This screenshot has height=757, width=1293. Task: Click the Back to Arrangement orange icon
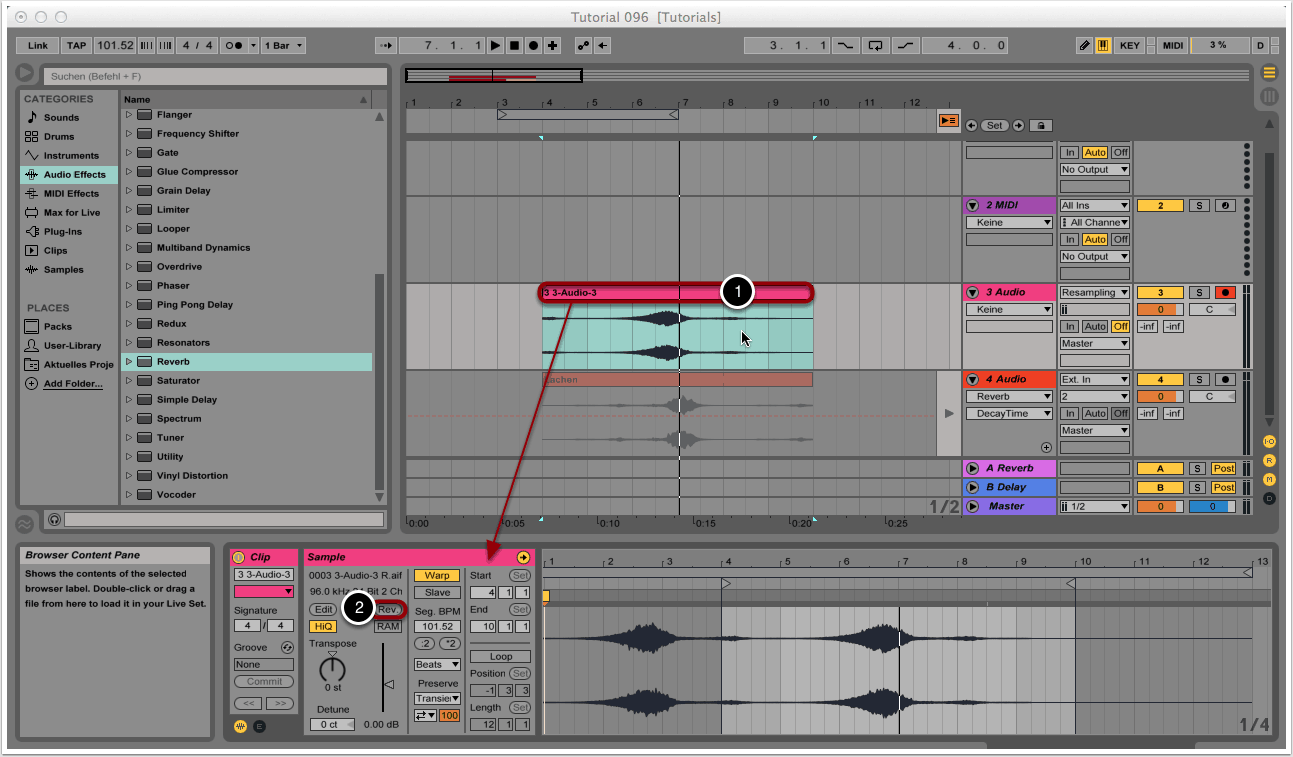point(948,121)
